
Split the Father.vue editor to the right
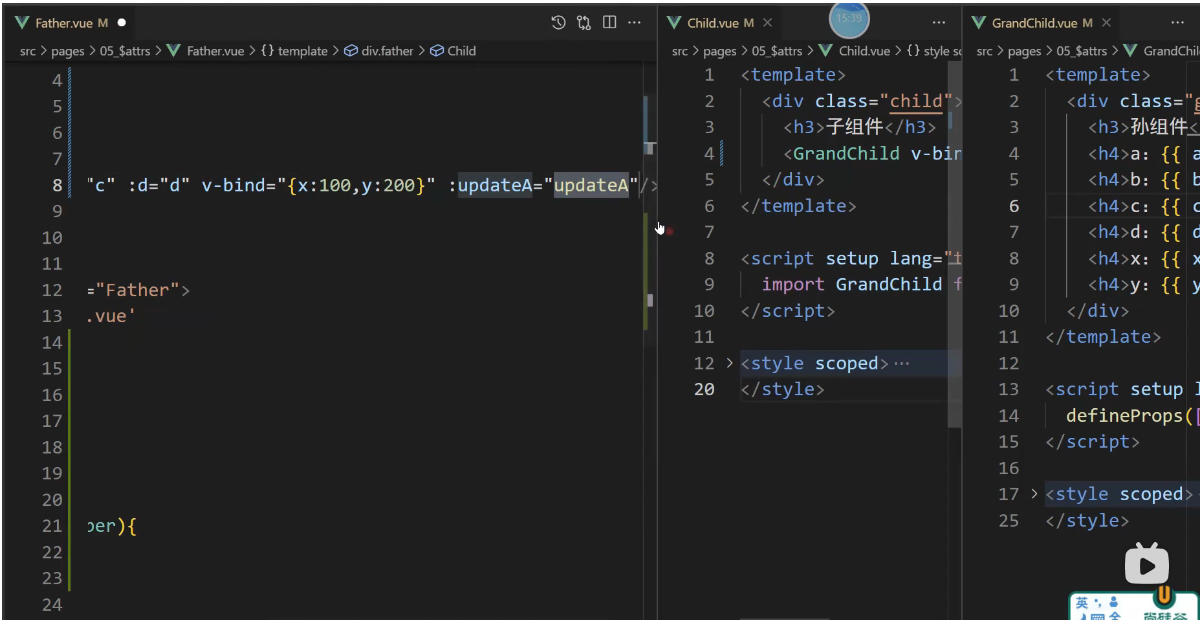coord(609,22)
